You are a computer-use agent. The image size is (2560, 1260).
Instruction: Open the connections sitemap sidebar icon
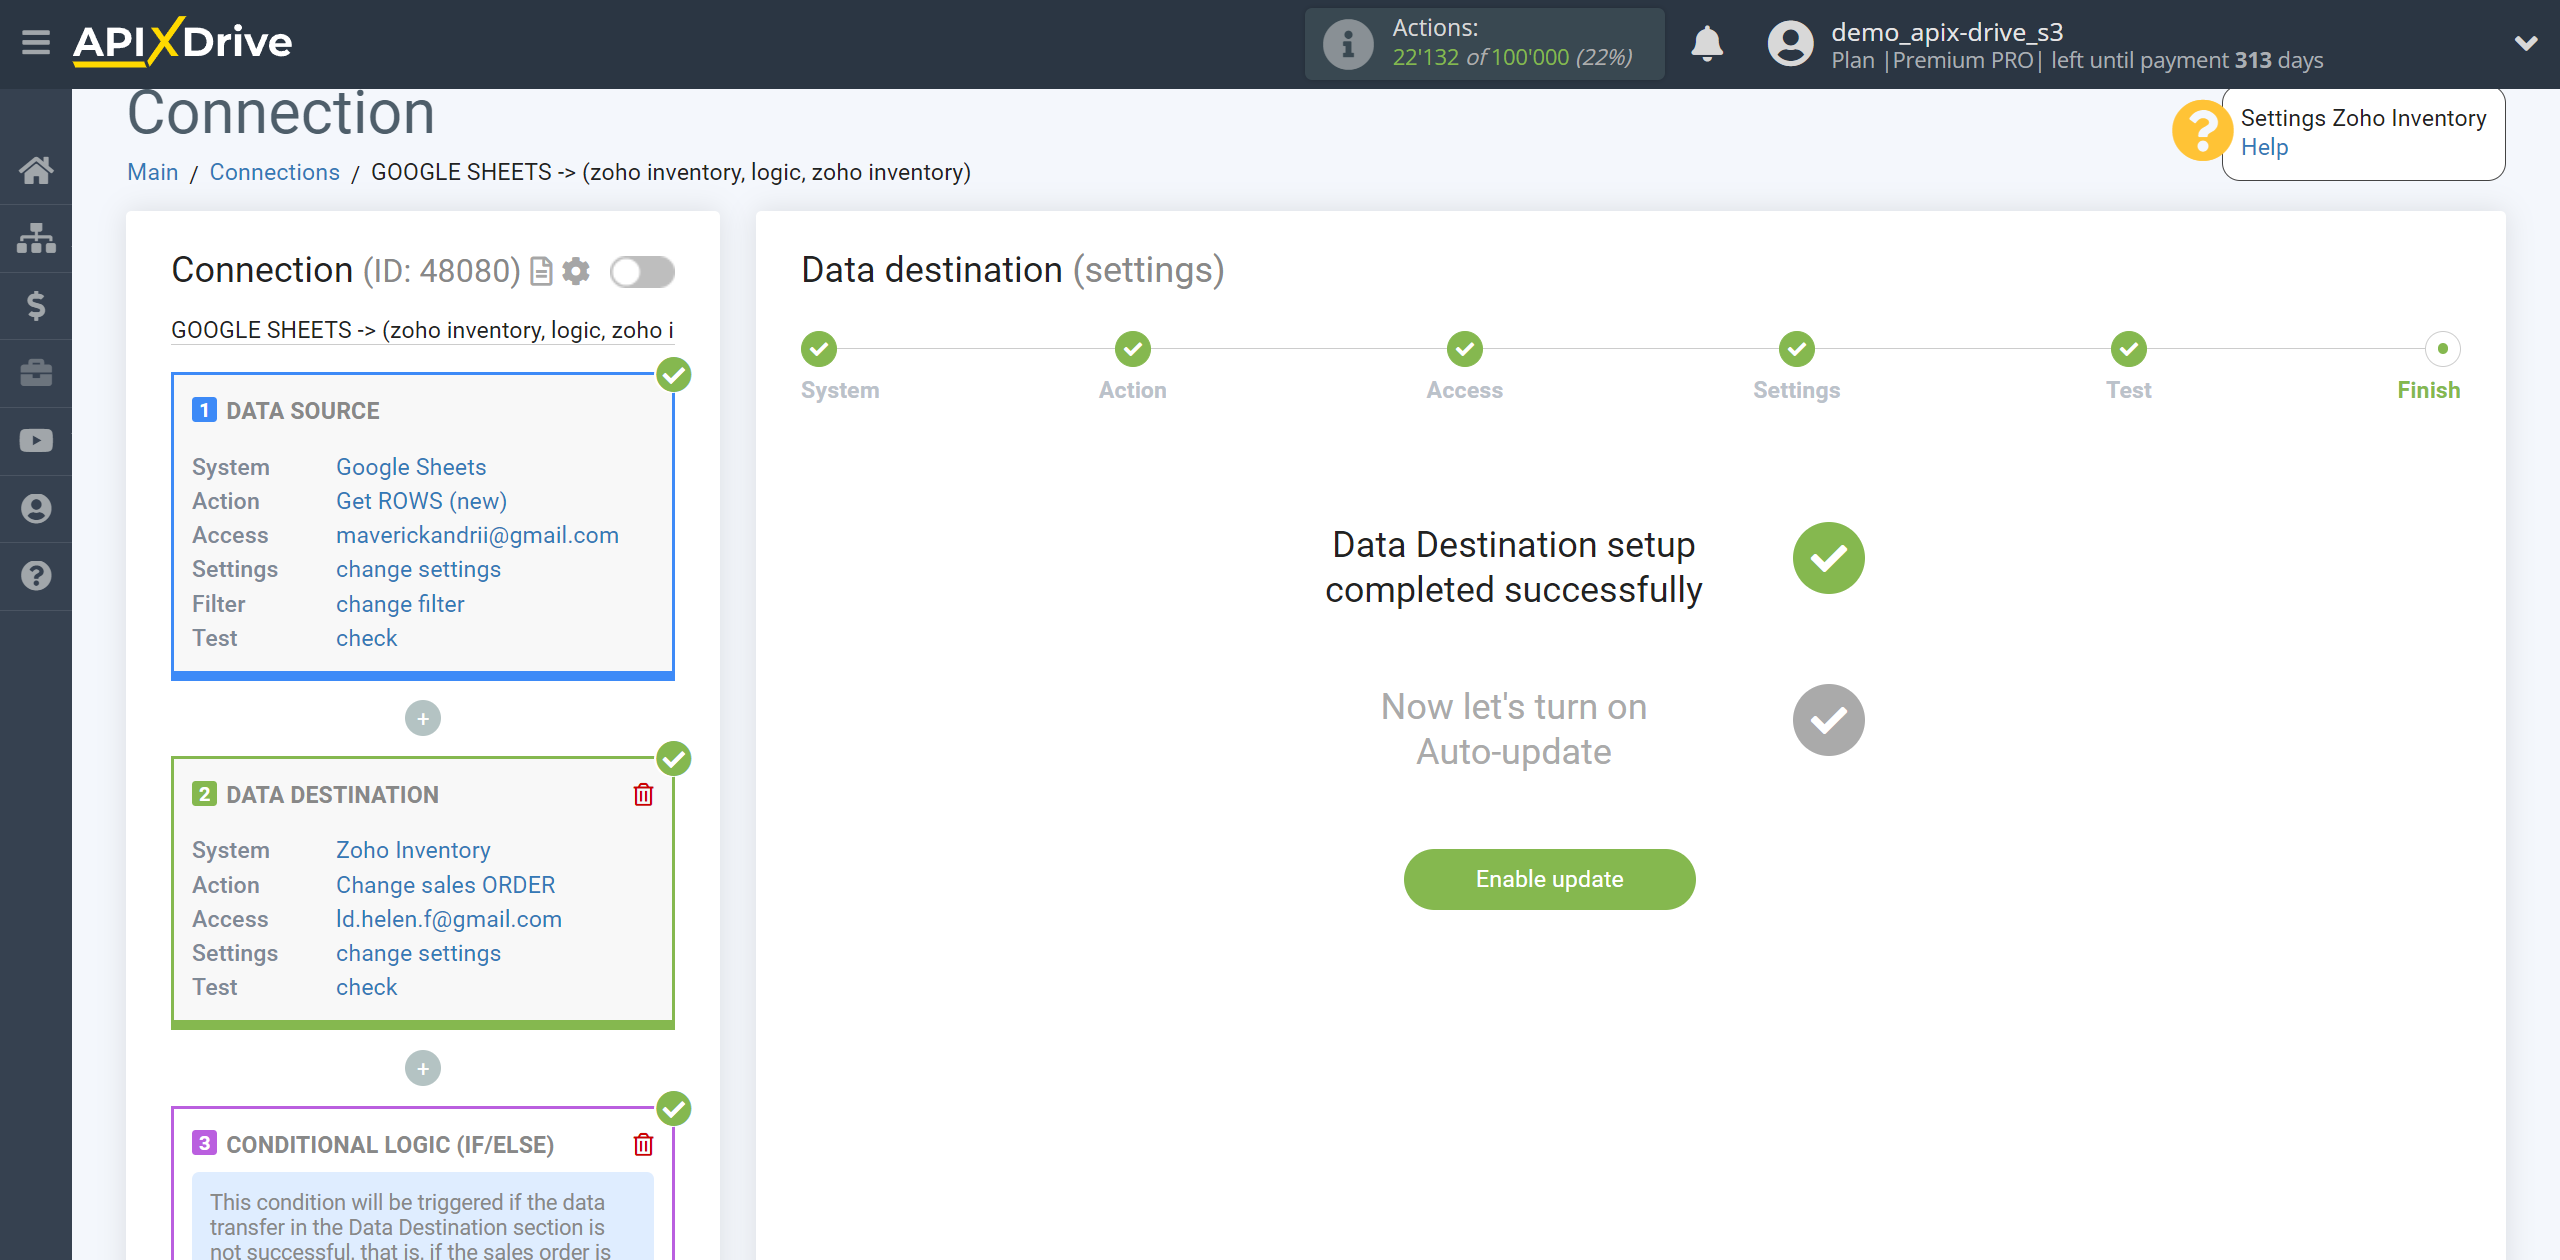[36, 238]
